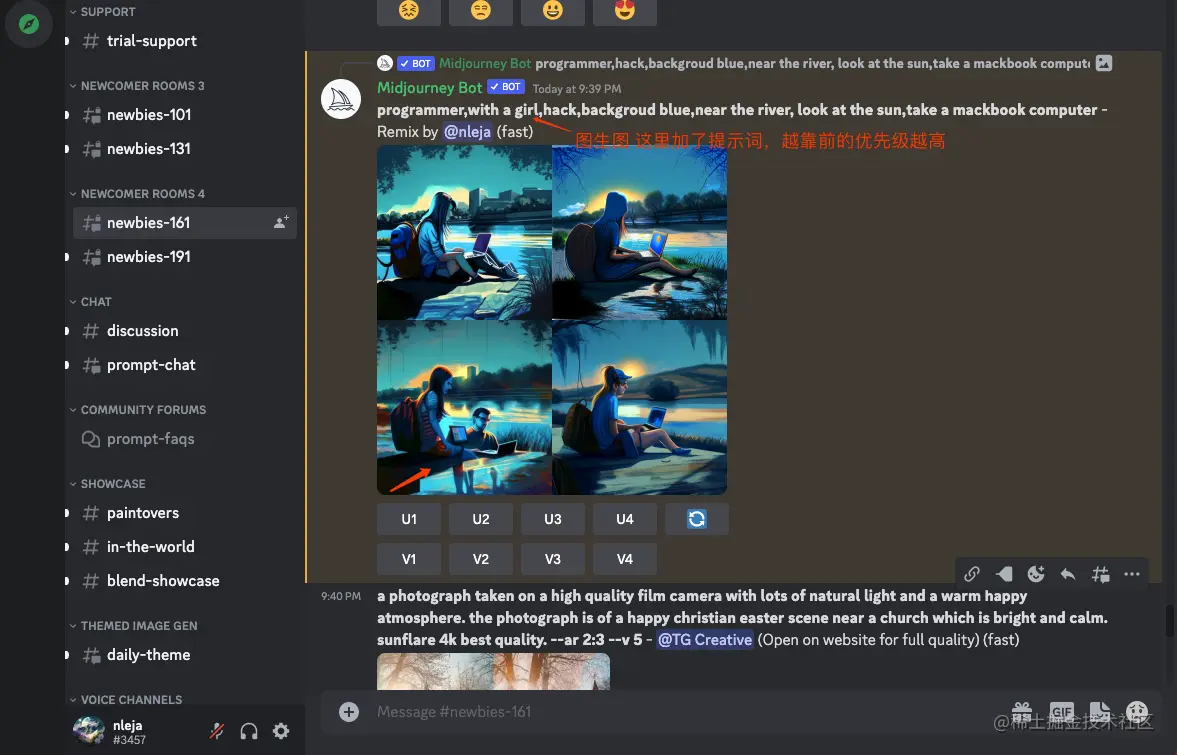
Task: Click the newbies-101 channel hash icon
Action: (91, 115)
